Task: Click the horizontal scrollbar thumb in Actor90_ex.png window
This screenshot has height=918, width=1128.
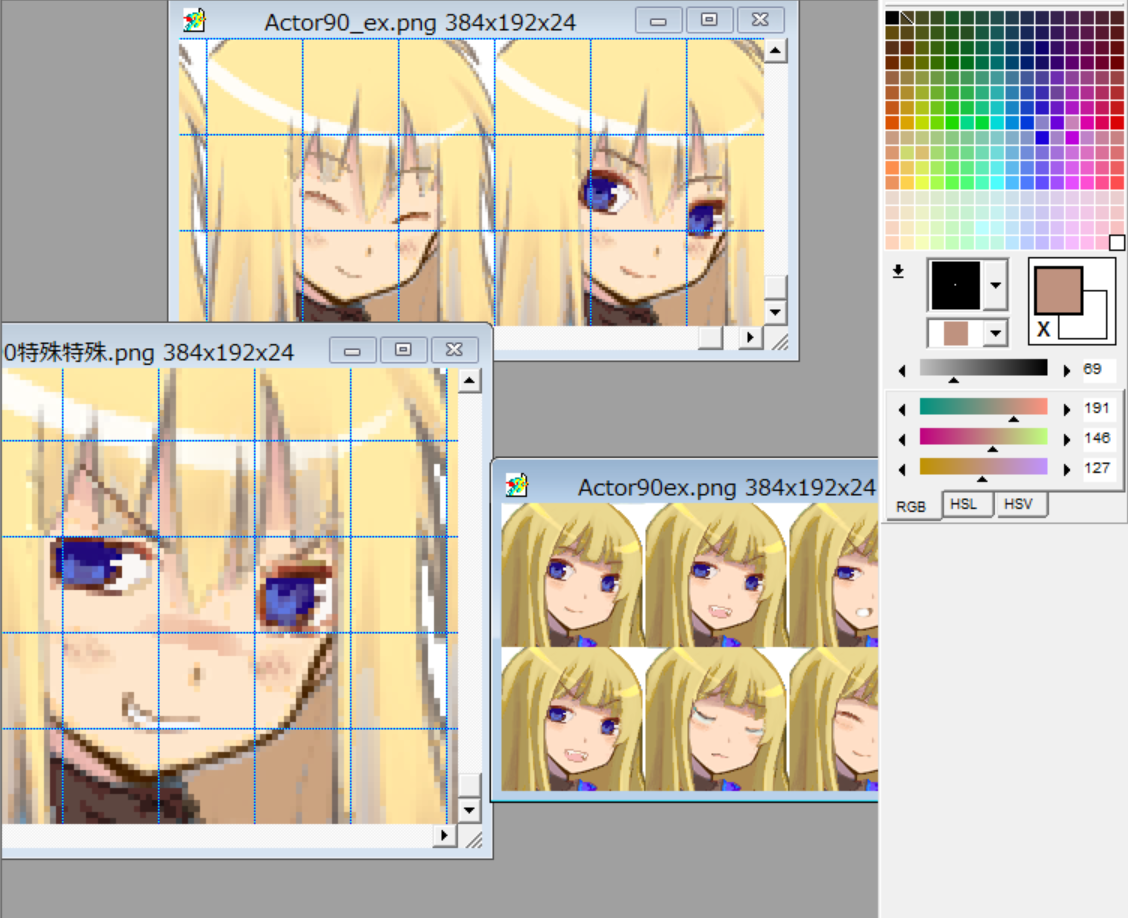Action: [711, 337]
